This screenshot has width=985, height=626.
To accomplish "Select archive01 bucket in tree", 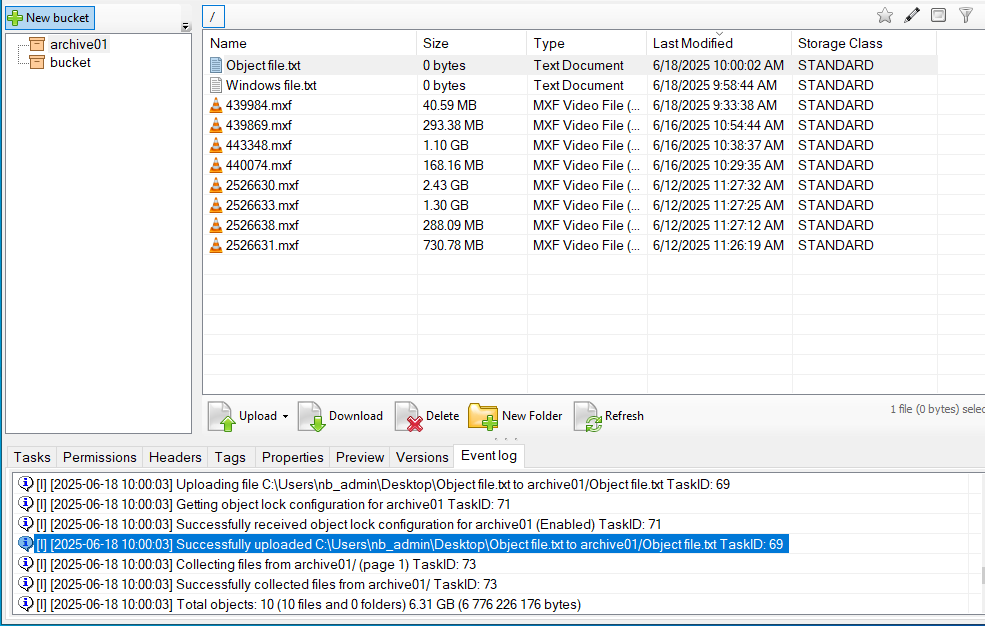I will (79, 44).
